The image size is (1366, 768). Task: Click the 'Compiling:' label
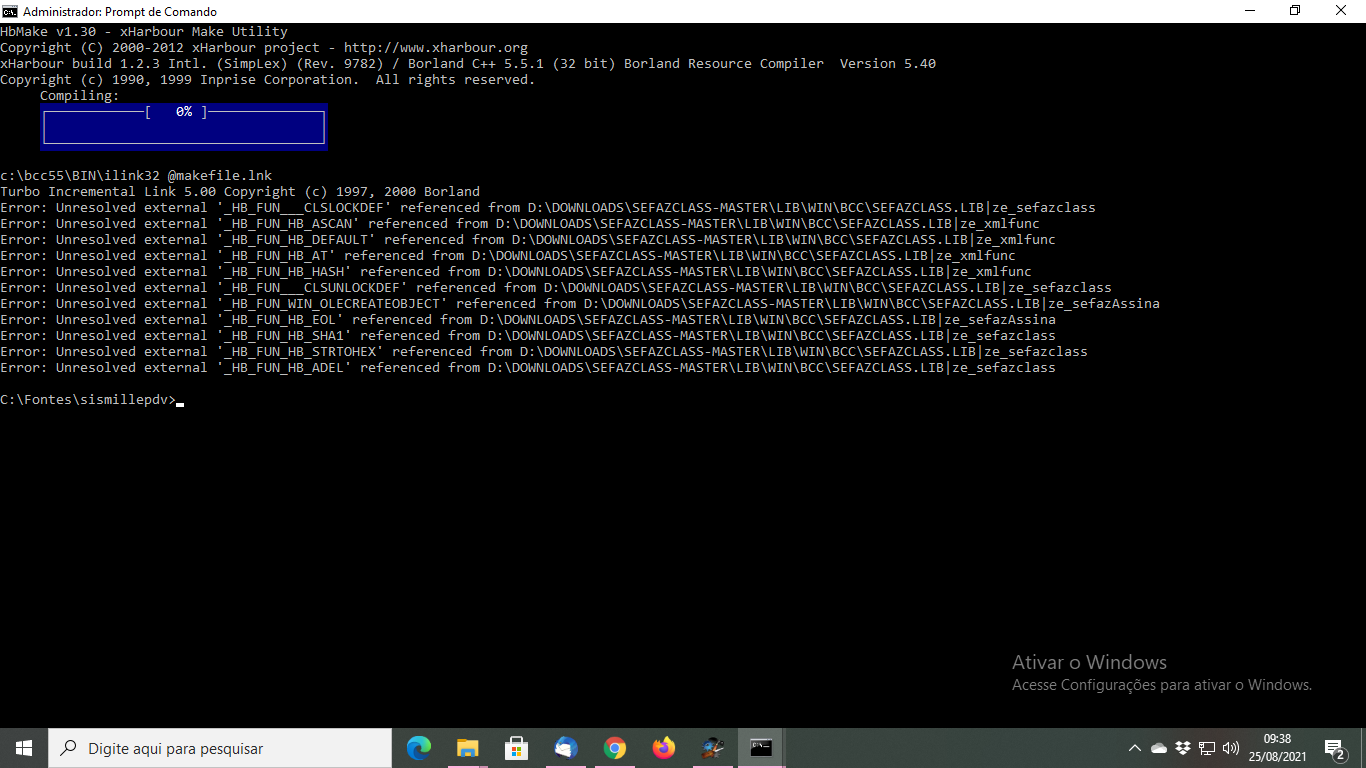pos(80,96)
